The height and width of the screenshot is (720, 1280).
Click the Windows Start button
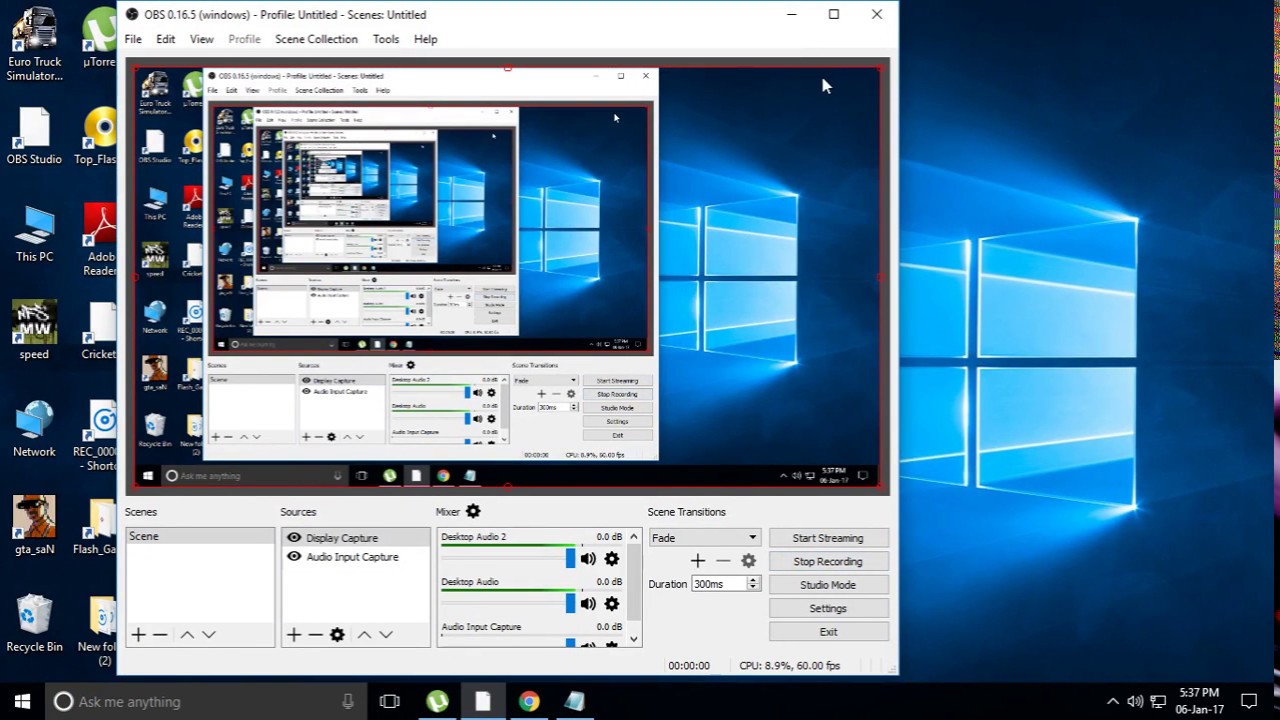click(23, 701)
